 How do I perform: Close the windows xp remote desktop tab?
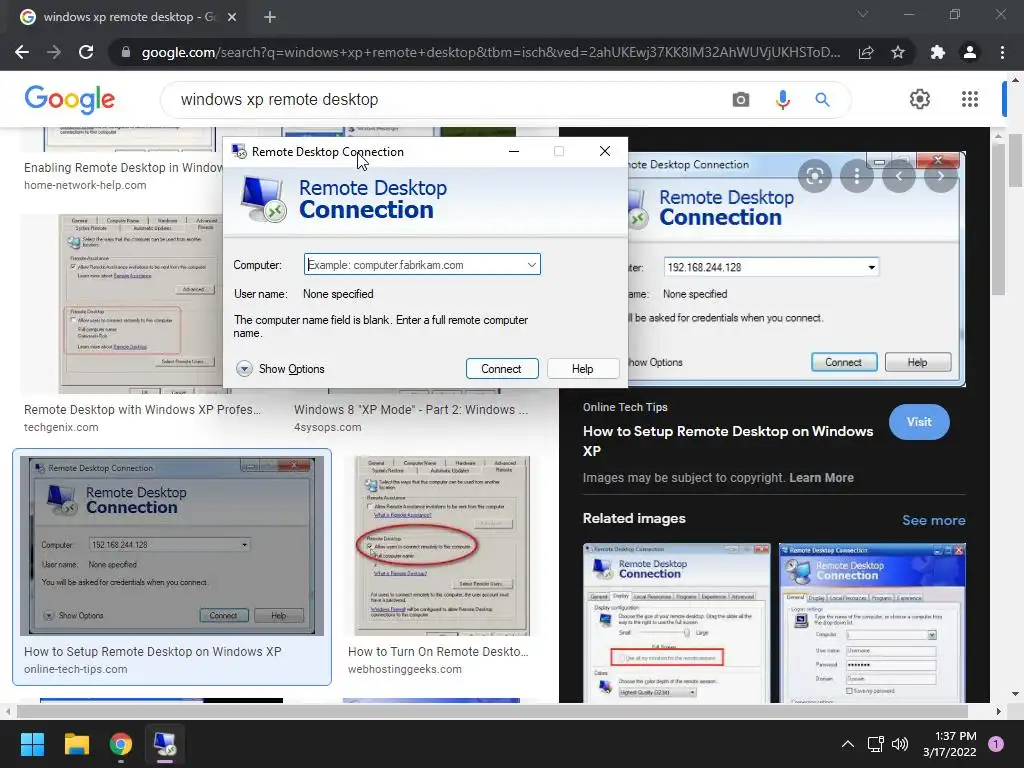point(232,17)
